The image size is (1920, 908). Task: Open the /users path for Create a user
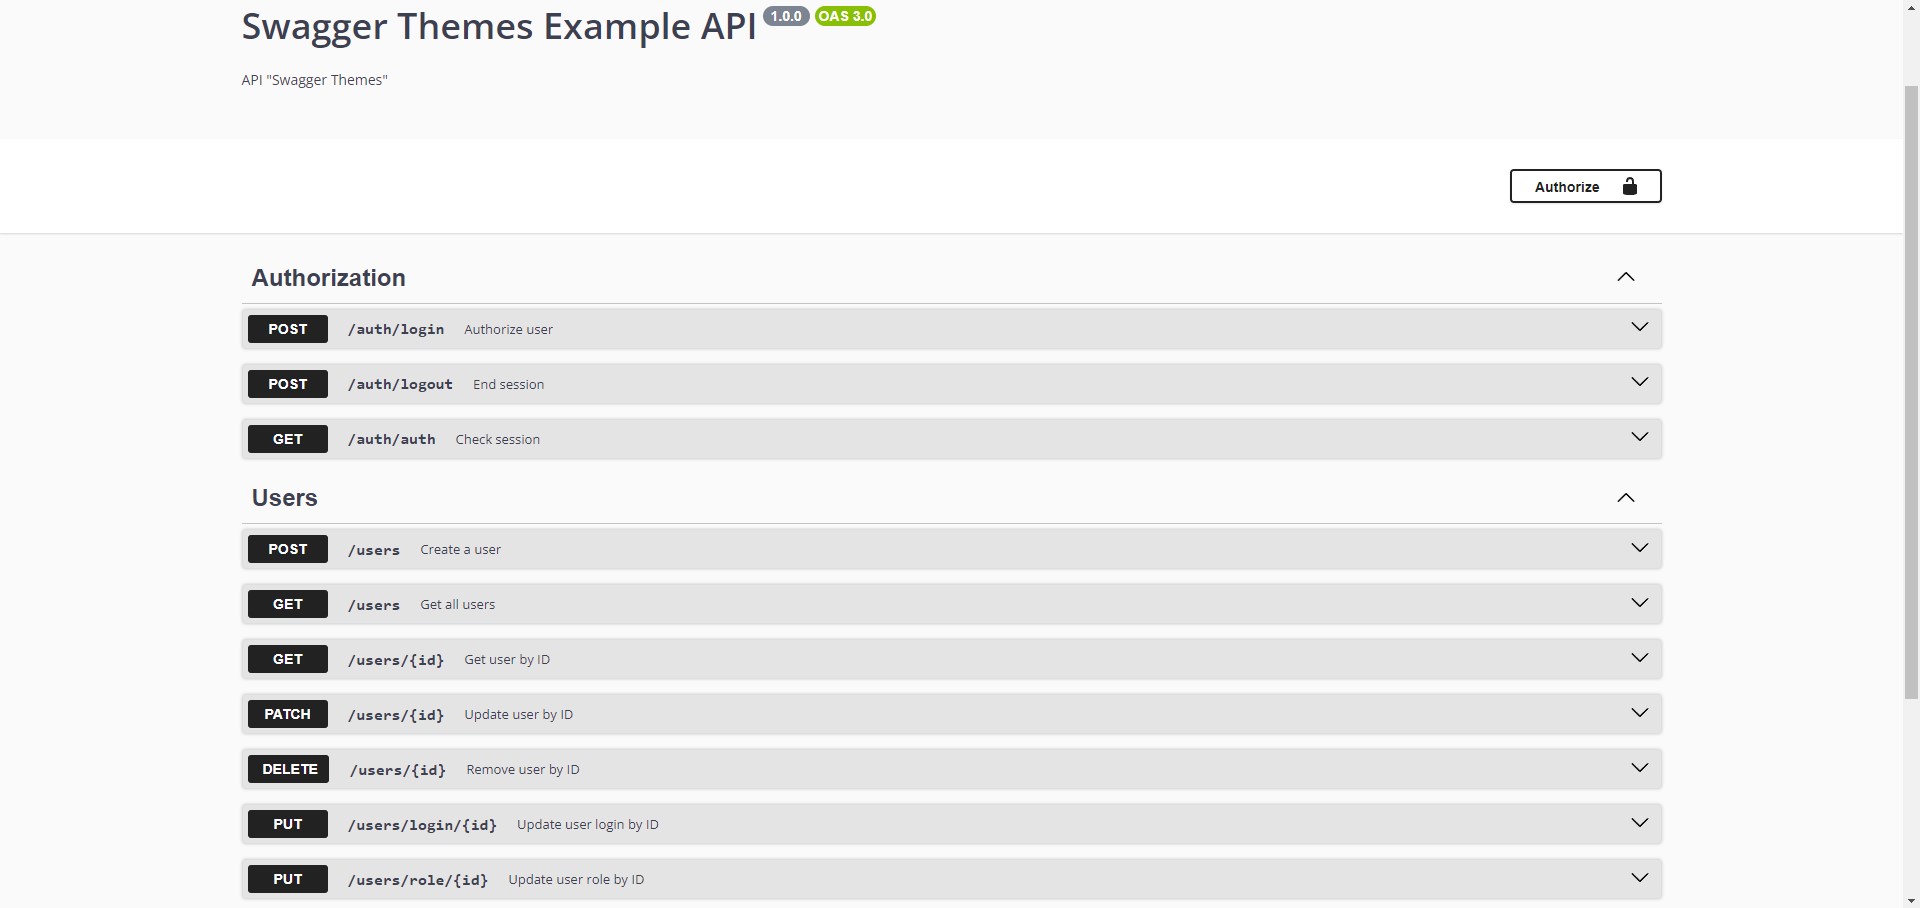[374, 550]
